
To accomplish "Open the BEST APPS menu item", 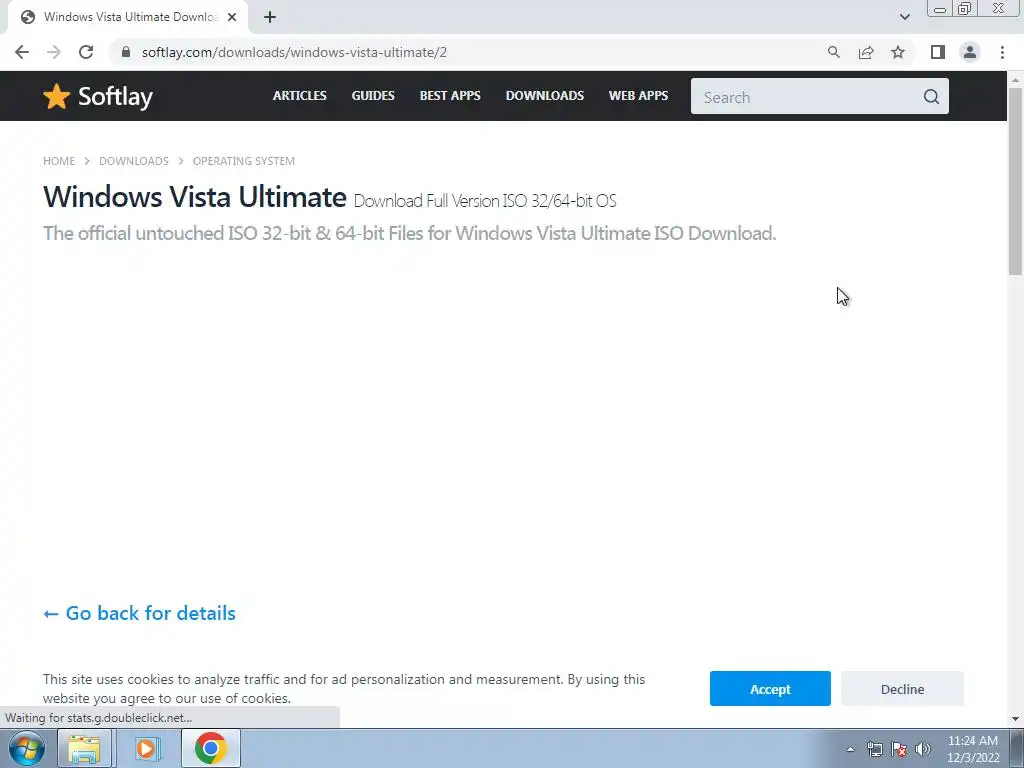I will point(450,95).
